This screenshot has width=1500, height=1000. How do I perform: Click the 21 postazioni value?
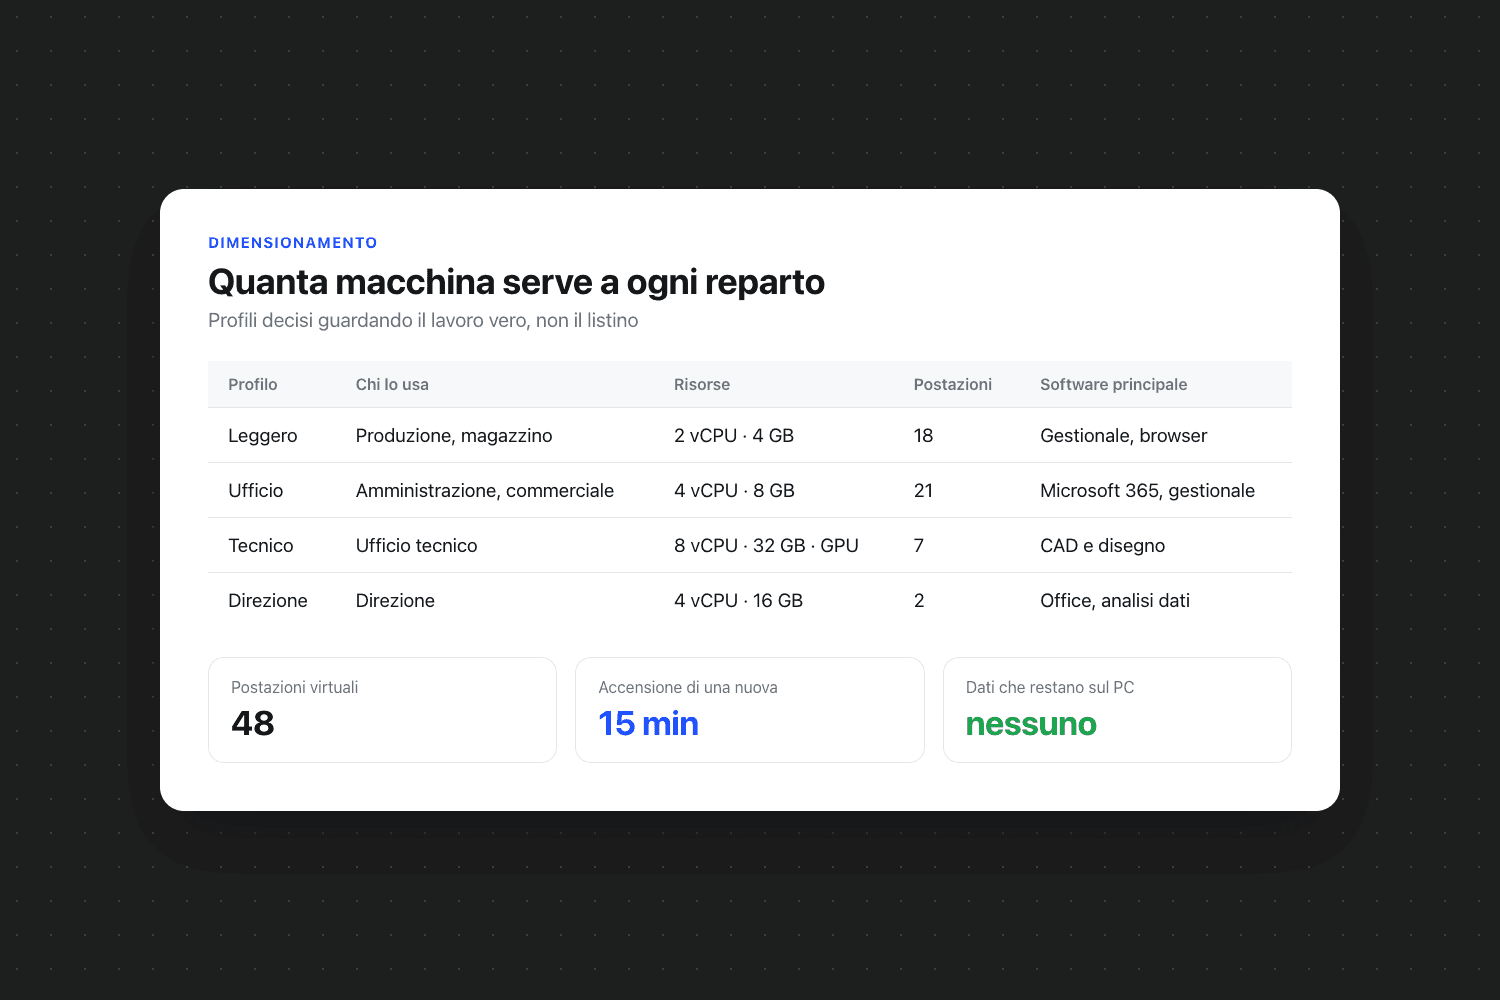[x=923, y=490]
